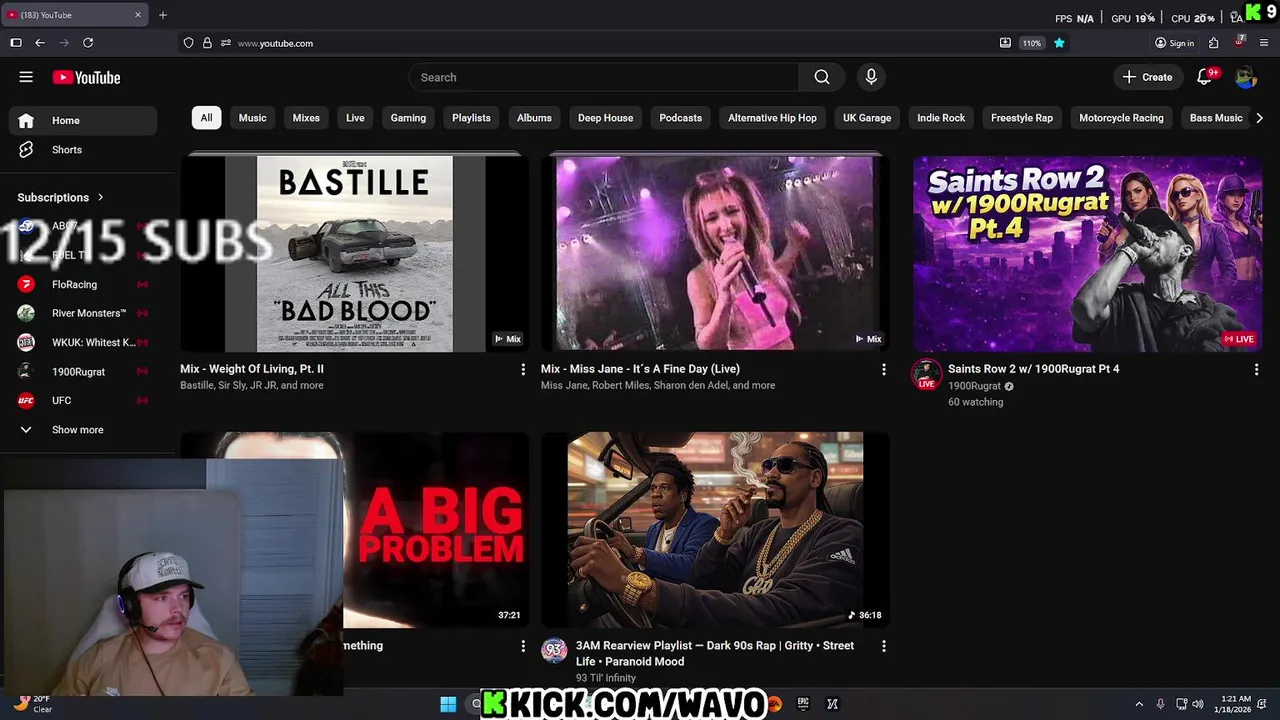Select the Motorcycle Racing filter chip

[x=1121, y=118]
